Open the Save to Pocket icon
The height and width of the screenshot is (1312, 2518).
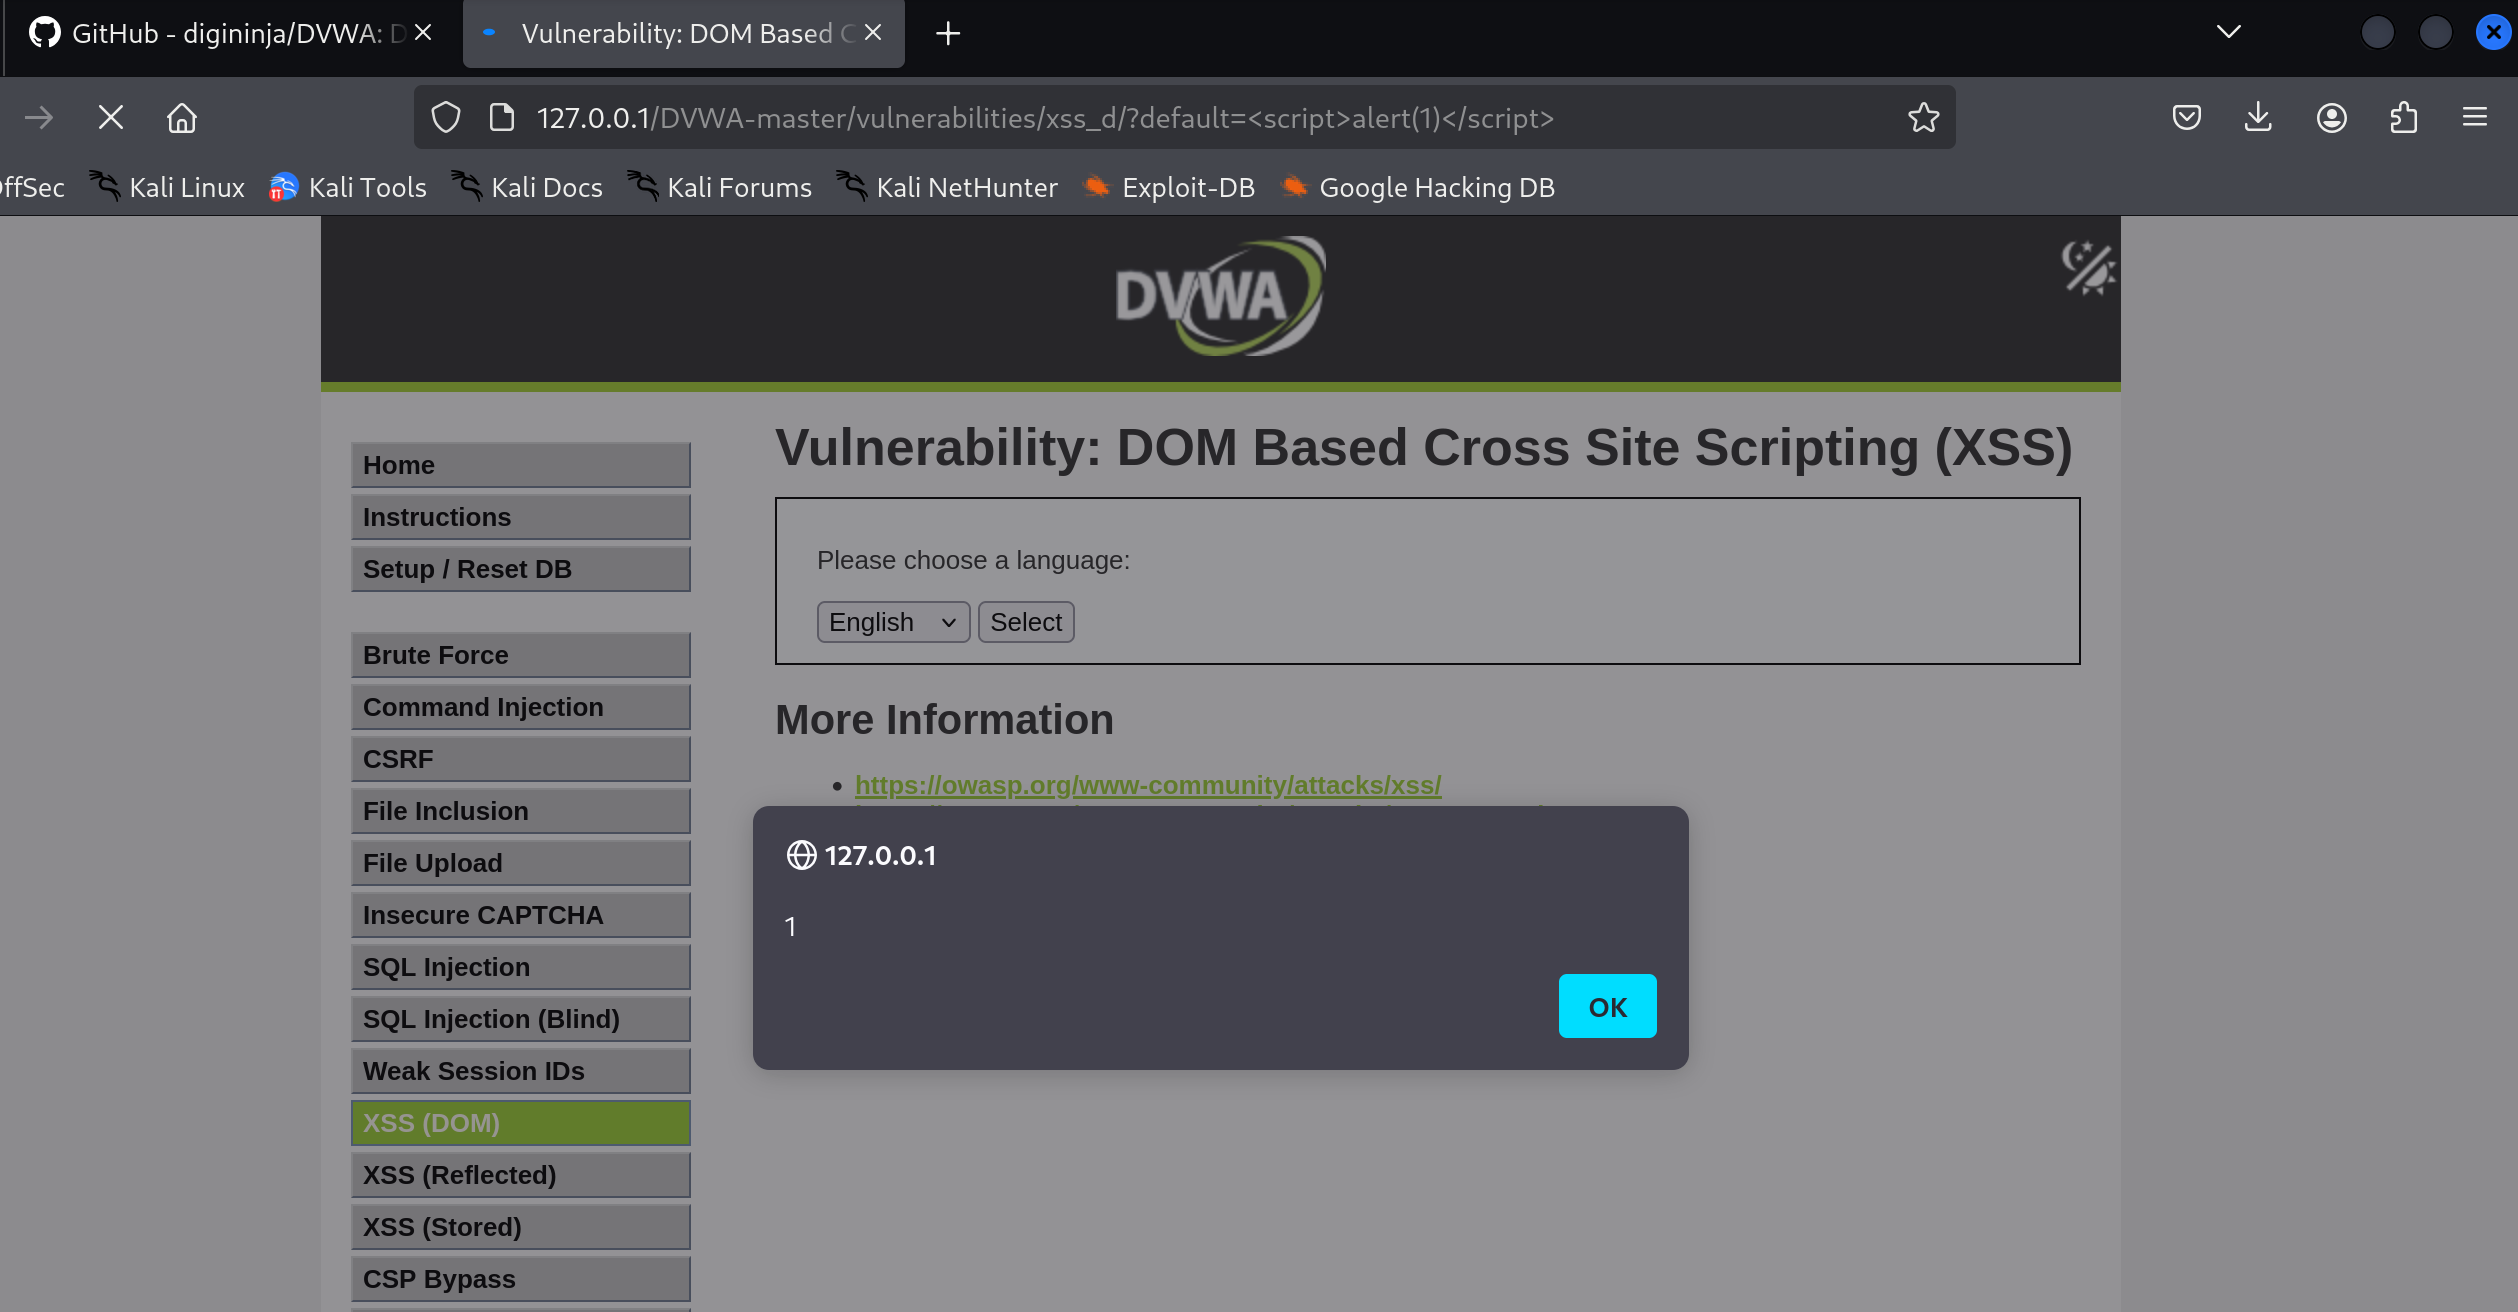pyautogui.click(x=2186, y=118)
